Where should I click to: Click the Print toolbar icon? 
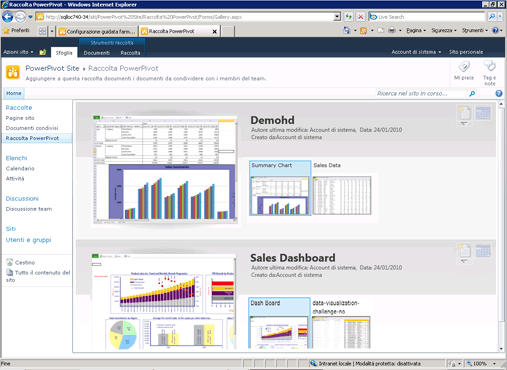point(392,31)
